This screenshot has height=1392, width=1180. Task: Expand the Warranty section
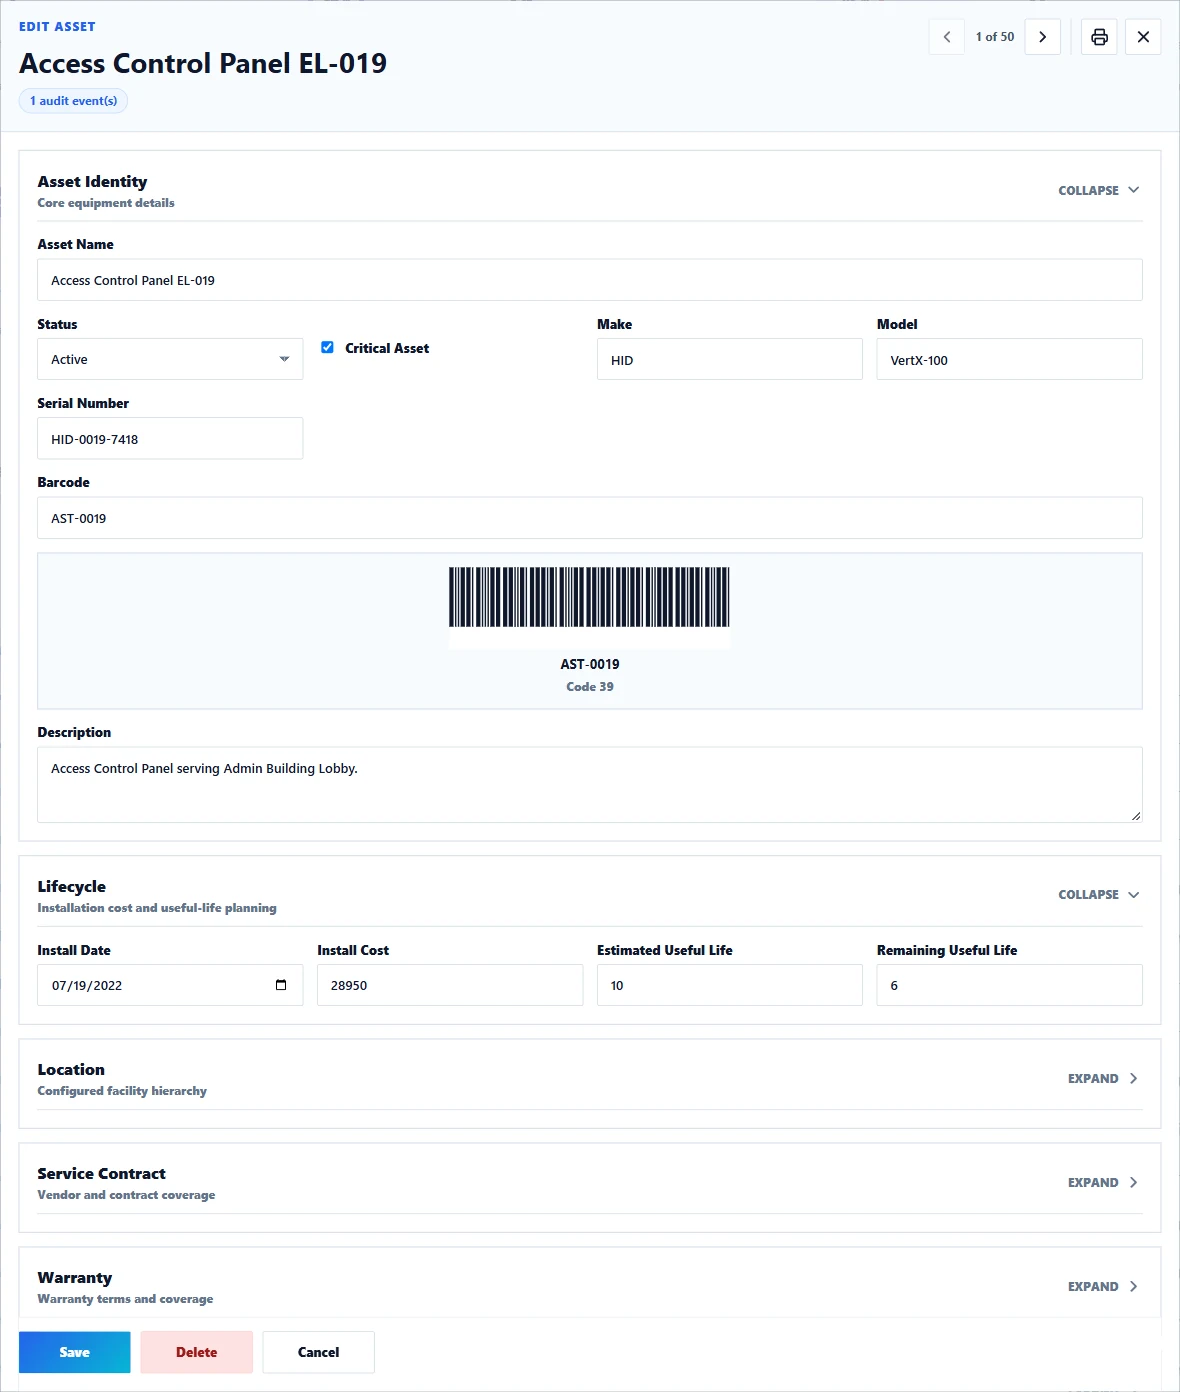pyautogui.click(x=1103, y=1287)
